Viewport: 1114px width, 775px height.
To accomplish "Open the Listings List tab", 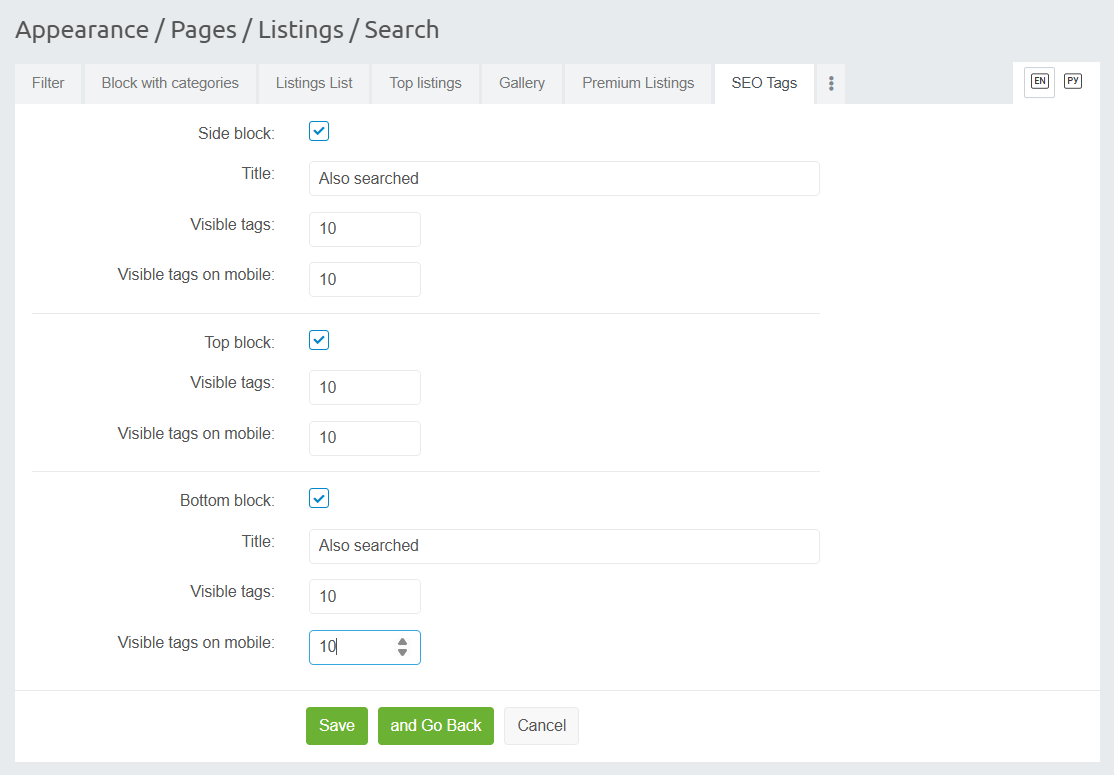I will tap(314, 84).
